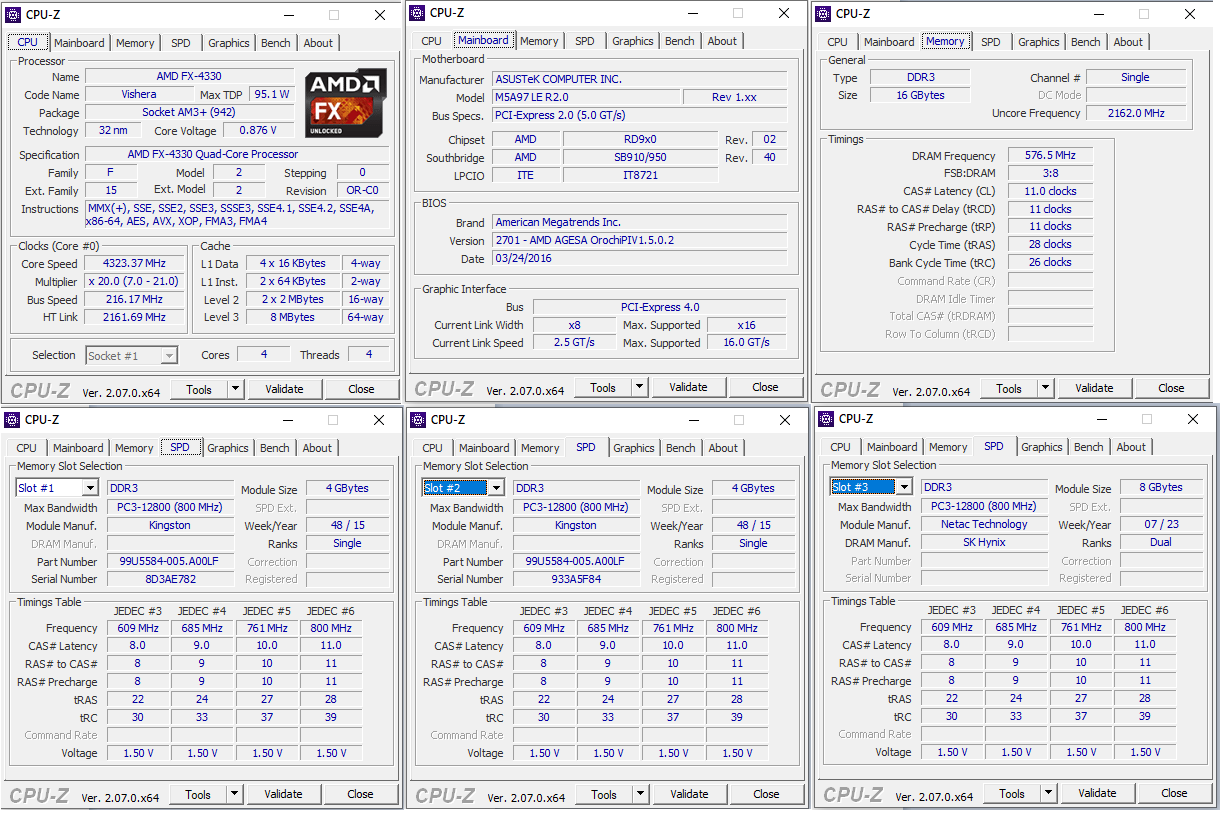Image resolution: width=1222 pixels, height=813 pixels.
Task: Click CPU-Z title icon in the Slot #1 window
Action: pyautogui.click(x=13, y=420)
